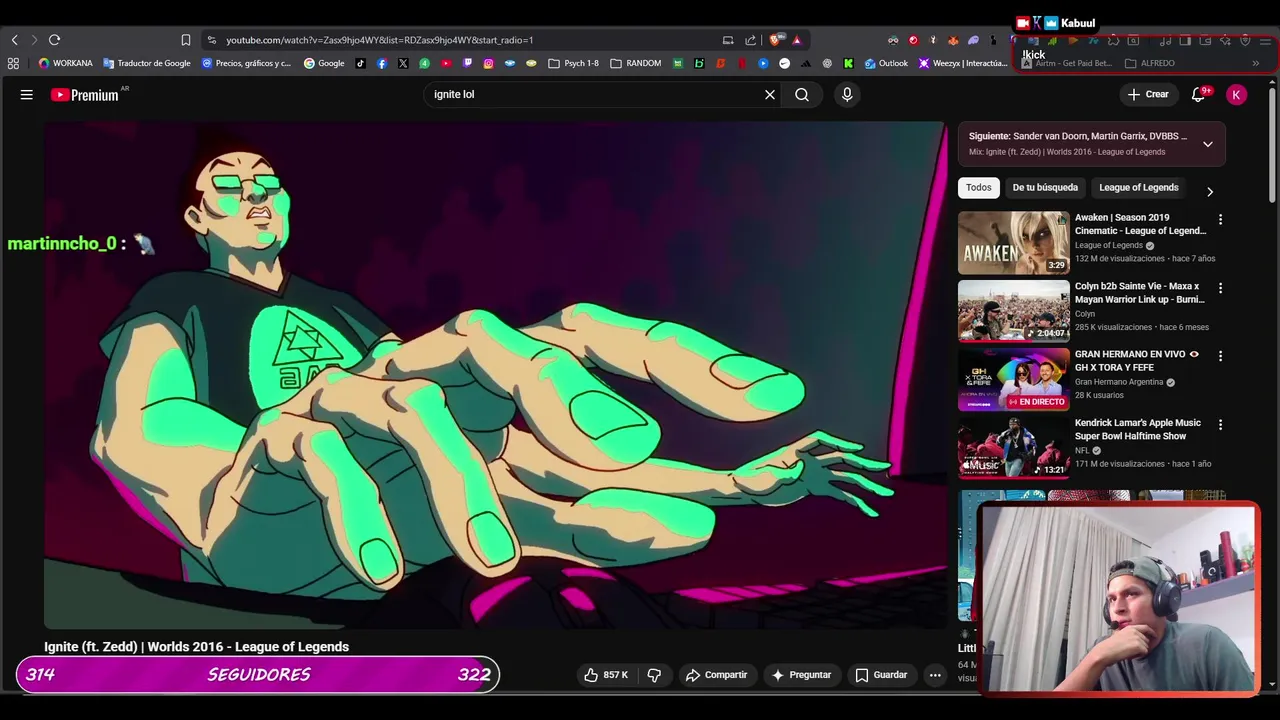Like the video (857 K)
Screen dimensions: 1280x720
click(x=606, y=675)
